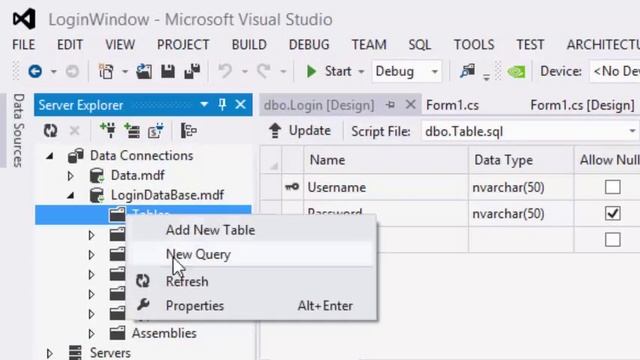Open the Undo history dropdown arrow

244,72
